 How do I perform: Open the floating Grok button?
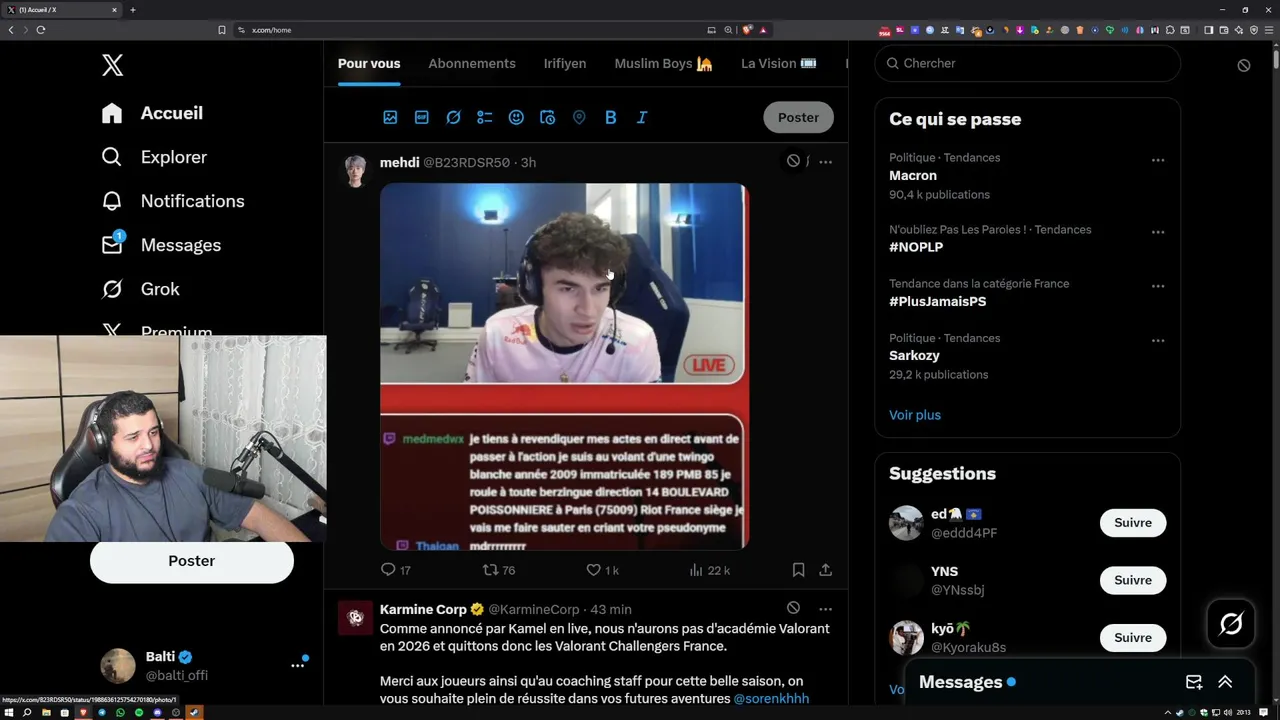coord(1231,624)
